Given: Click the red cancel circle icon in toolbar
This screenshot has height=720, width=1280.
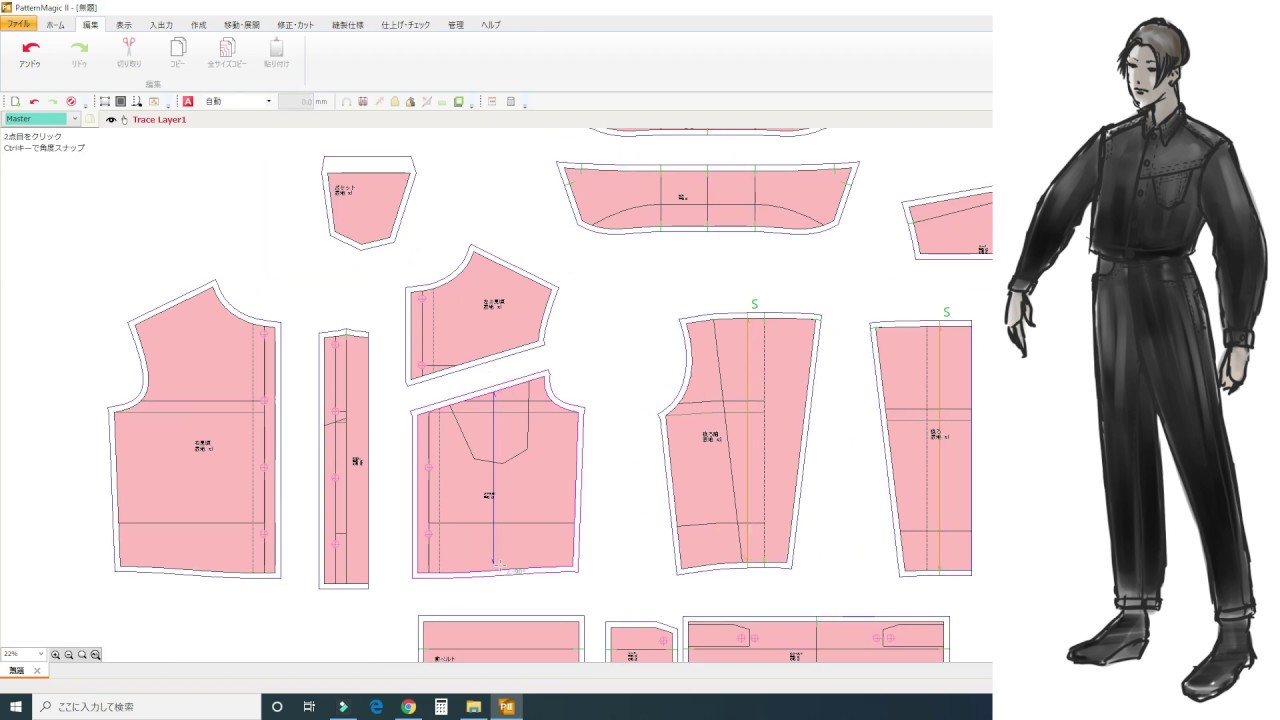Looking at the screenshot, I should [x=71, y=101].
